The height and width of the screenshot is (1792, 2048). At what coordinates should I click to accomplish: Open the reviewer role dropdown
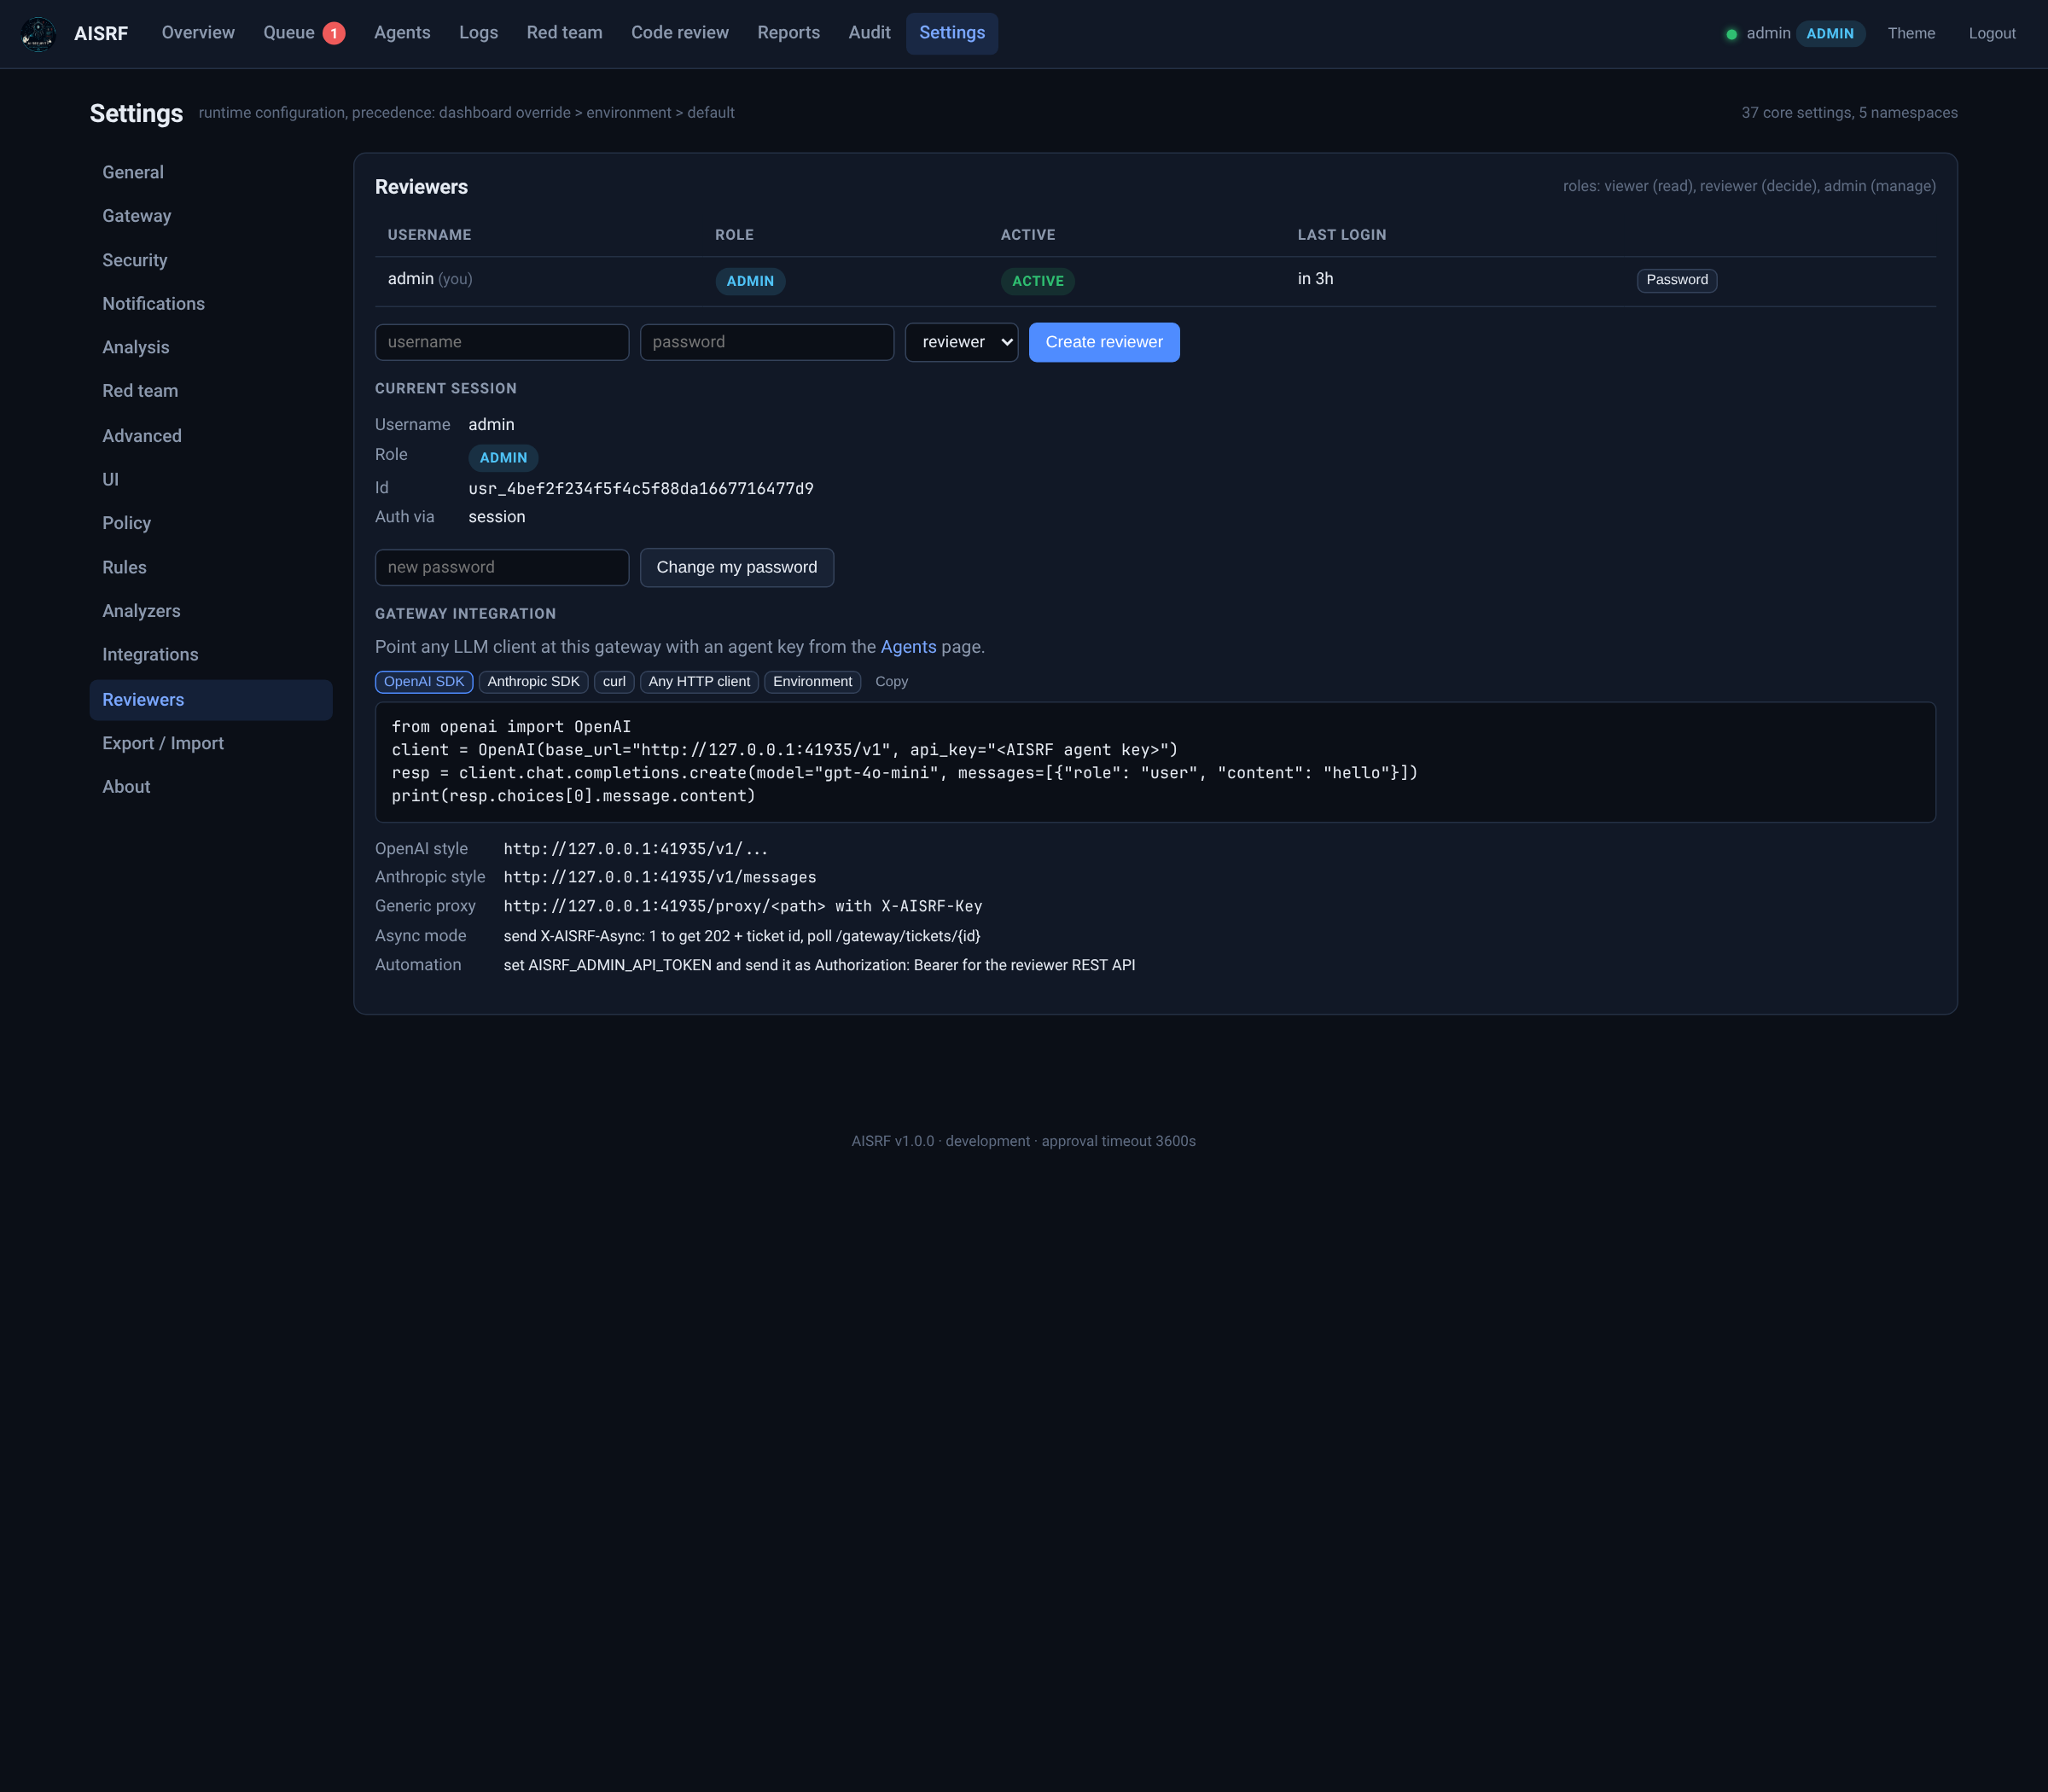coord(961,342)
